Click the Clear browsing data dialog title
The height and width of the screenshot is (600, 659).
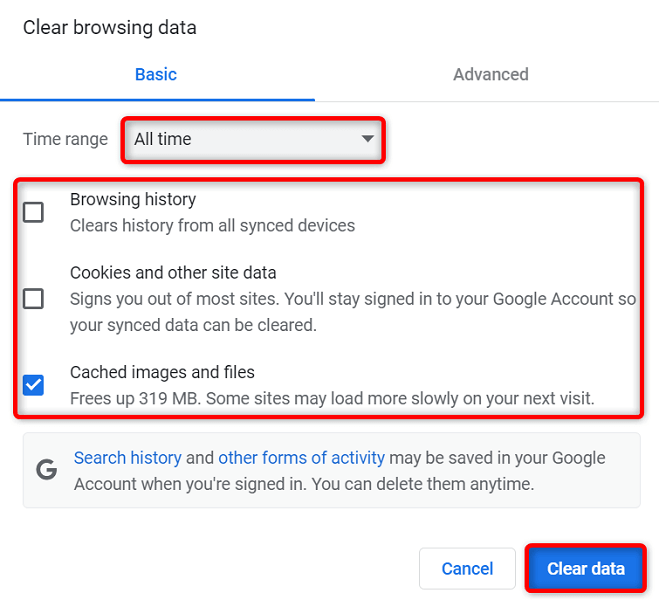110,27
